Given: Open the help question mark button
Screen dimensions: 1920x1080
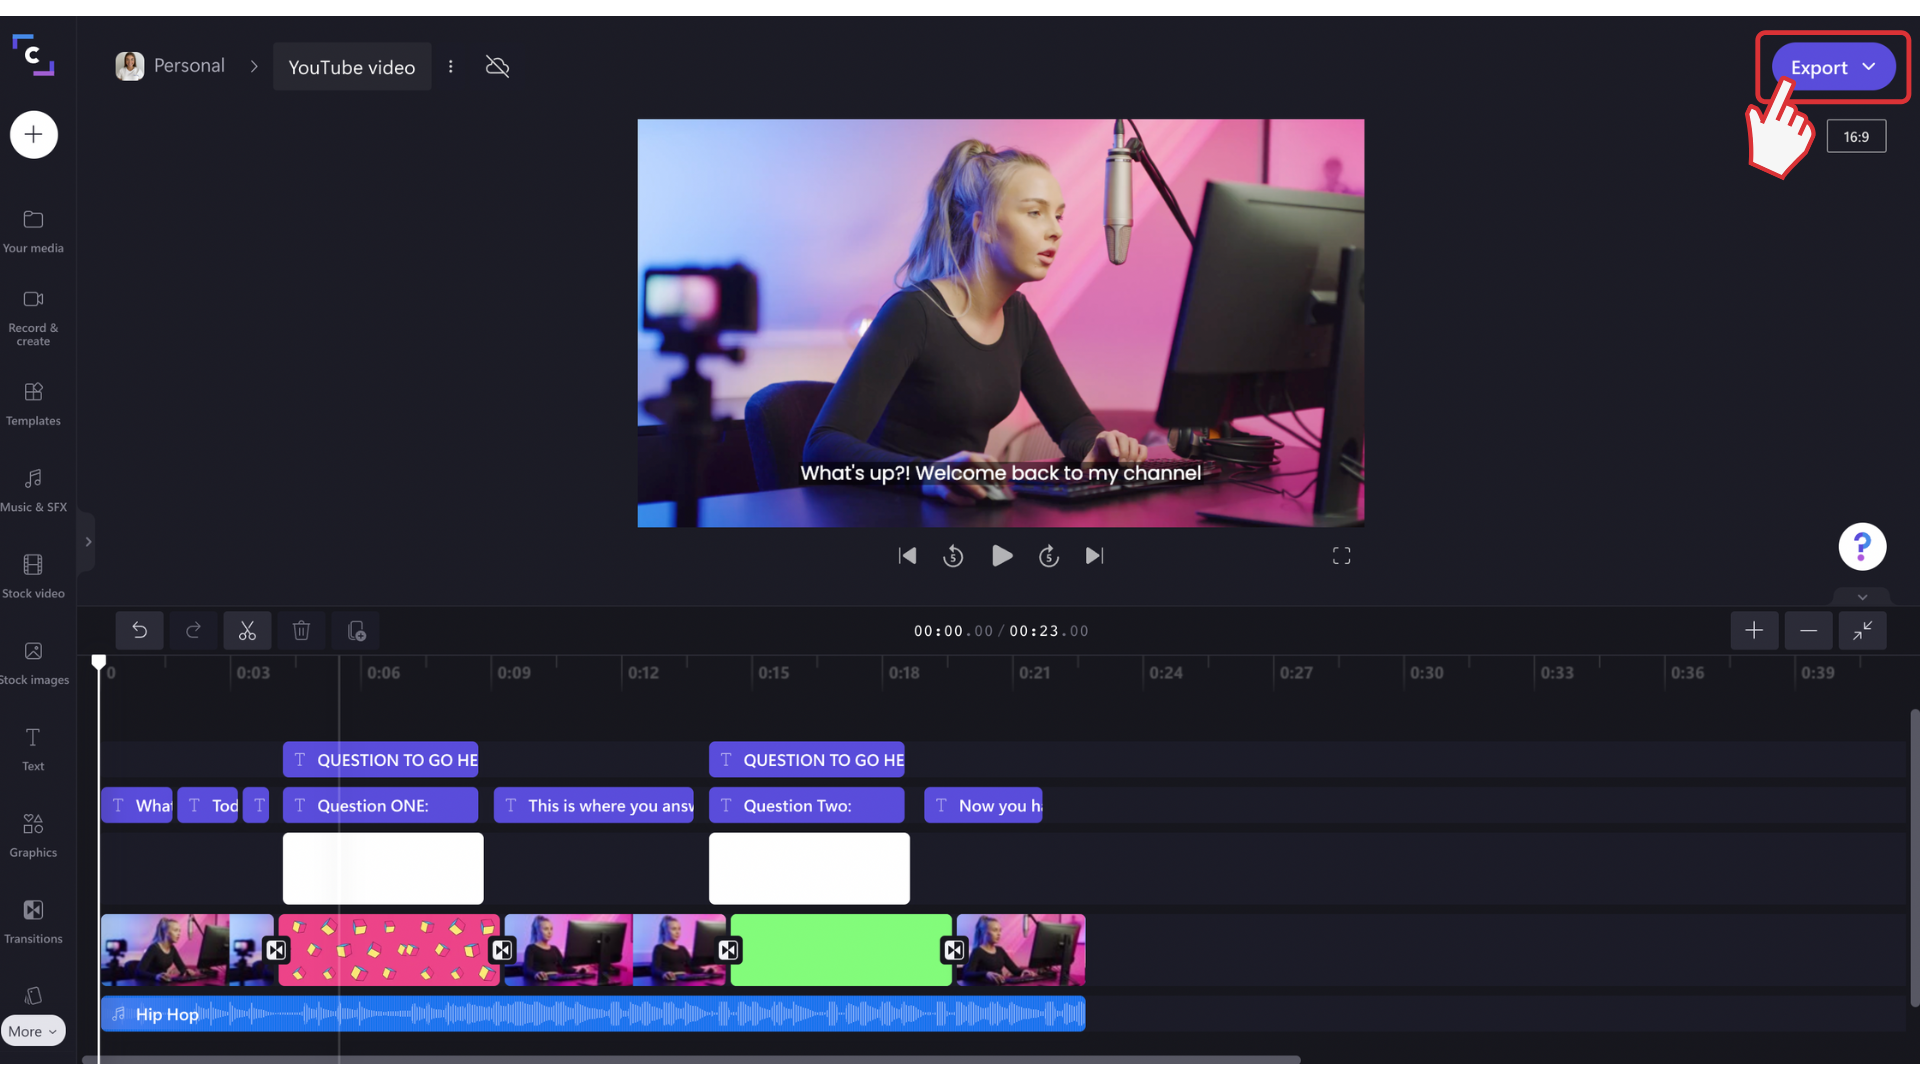Looking at the screenshot, I should pos(1862,546).
